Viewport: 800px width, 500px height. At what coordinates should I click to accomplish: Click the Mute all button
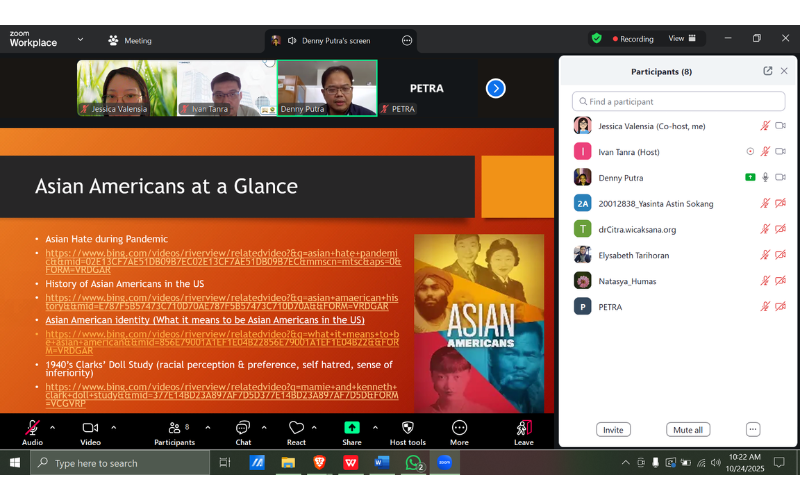687,430
